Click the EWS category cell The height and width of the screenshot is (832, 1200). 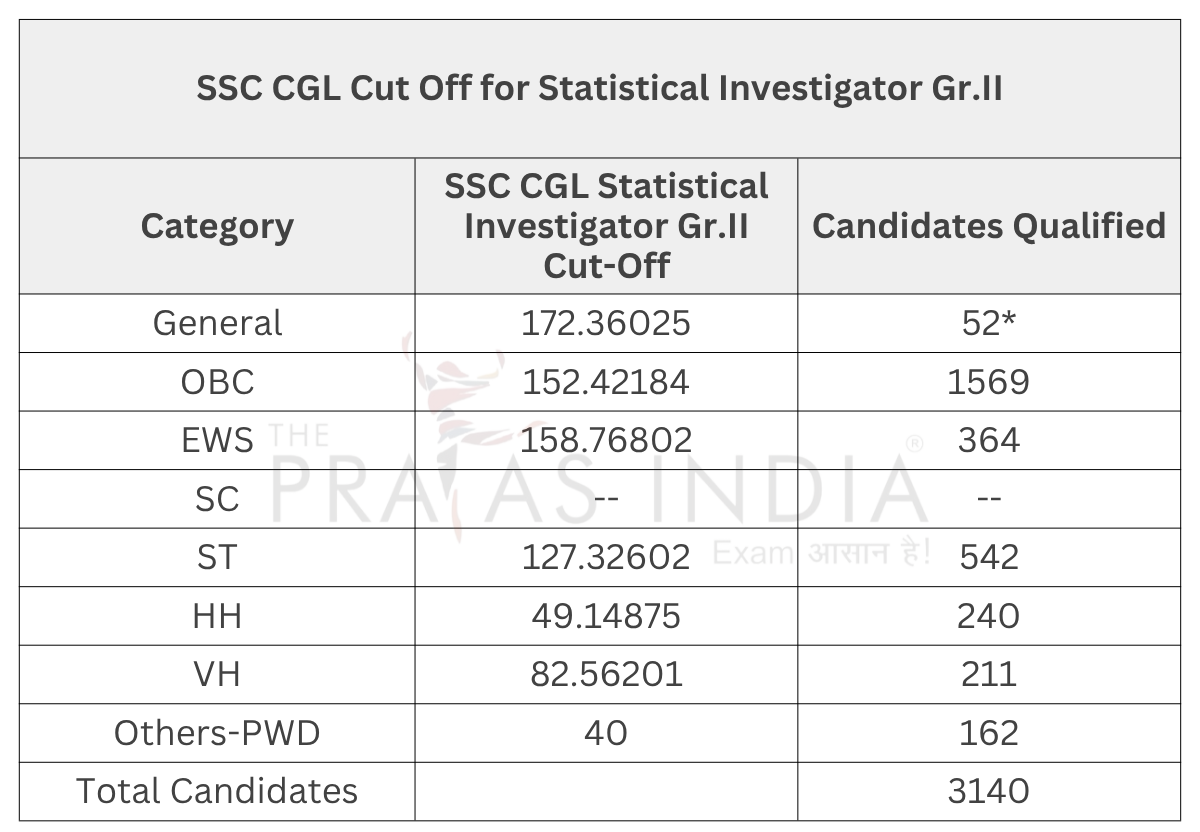click(217, 440)
